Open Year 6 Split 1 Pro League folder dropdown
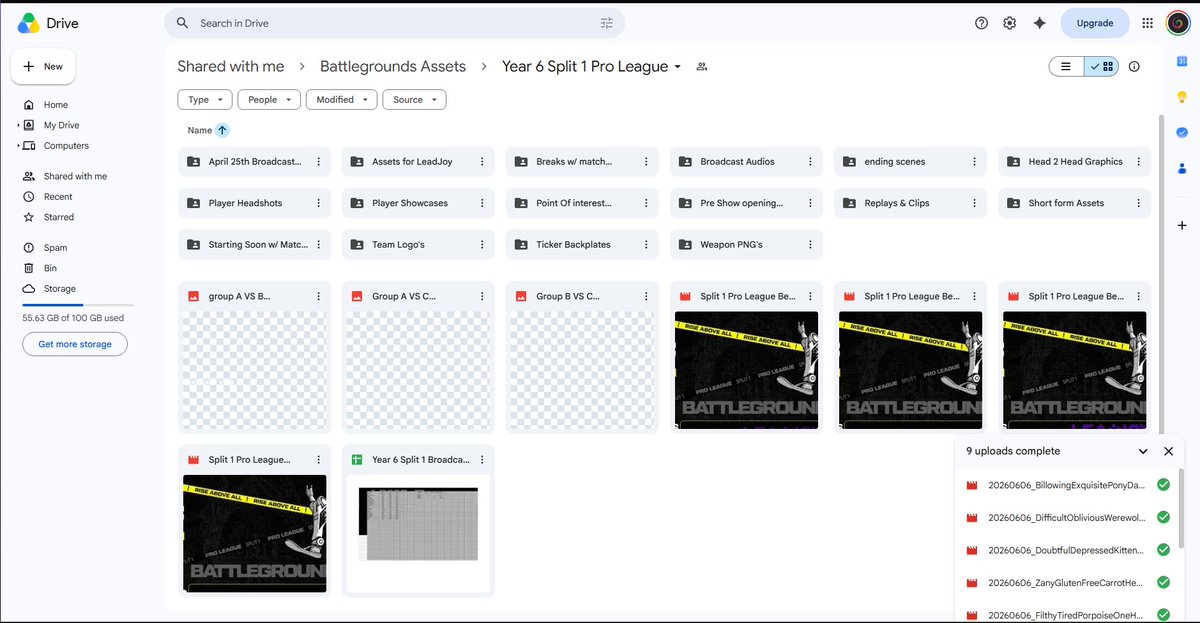The width and height of the screenshot is (1200, 623). (x=677, y=67)
